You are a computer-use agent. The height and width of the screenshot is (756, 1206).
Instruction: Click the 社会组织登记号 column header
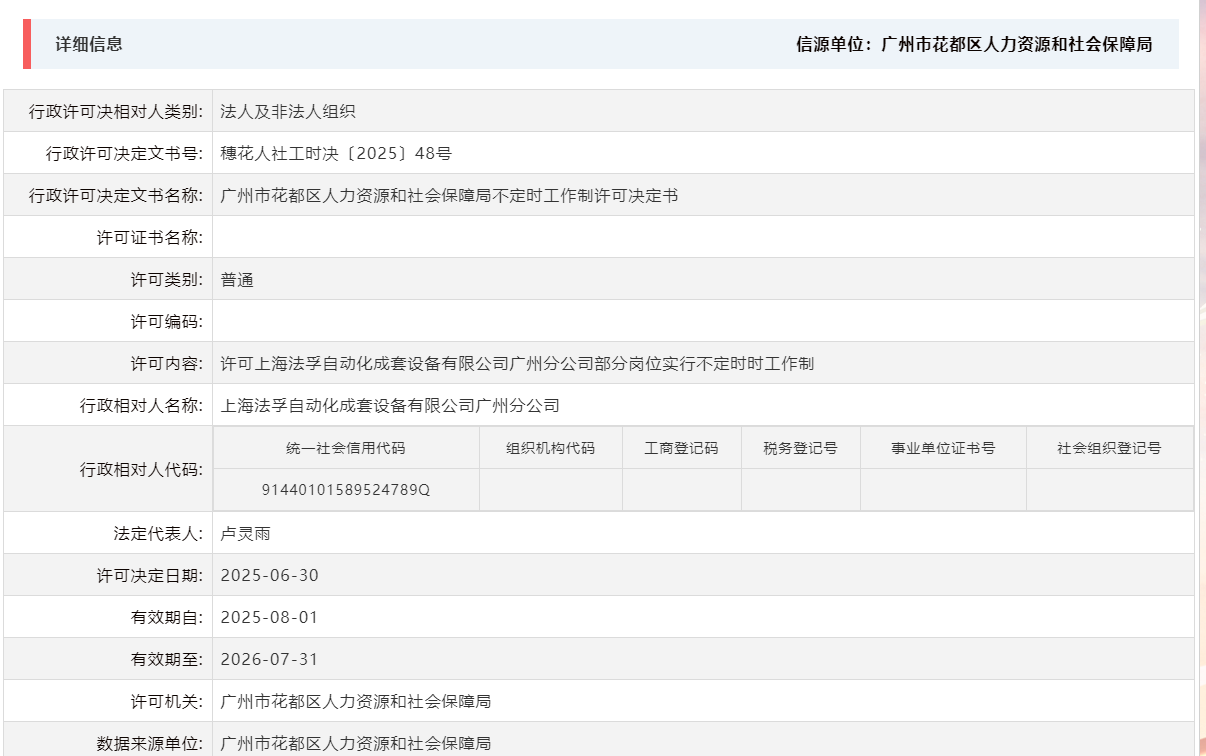[x=1110, y=447]
